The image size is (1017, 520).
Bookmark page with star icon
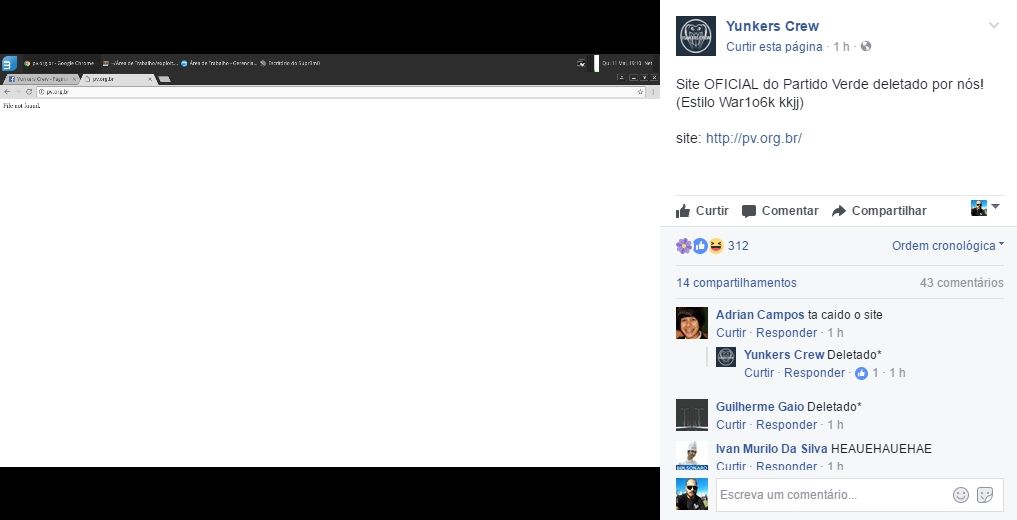point(640,92)
